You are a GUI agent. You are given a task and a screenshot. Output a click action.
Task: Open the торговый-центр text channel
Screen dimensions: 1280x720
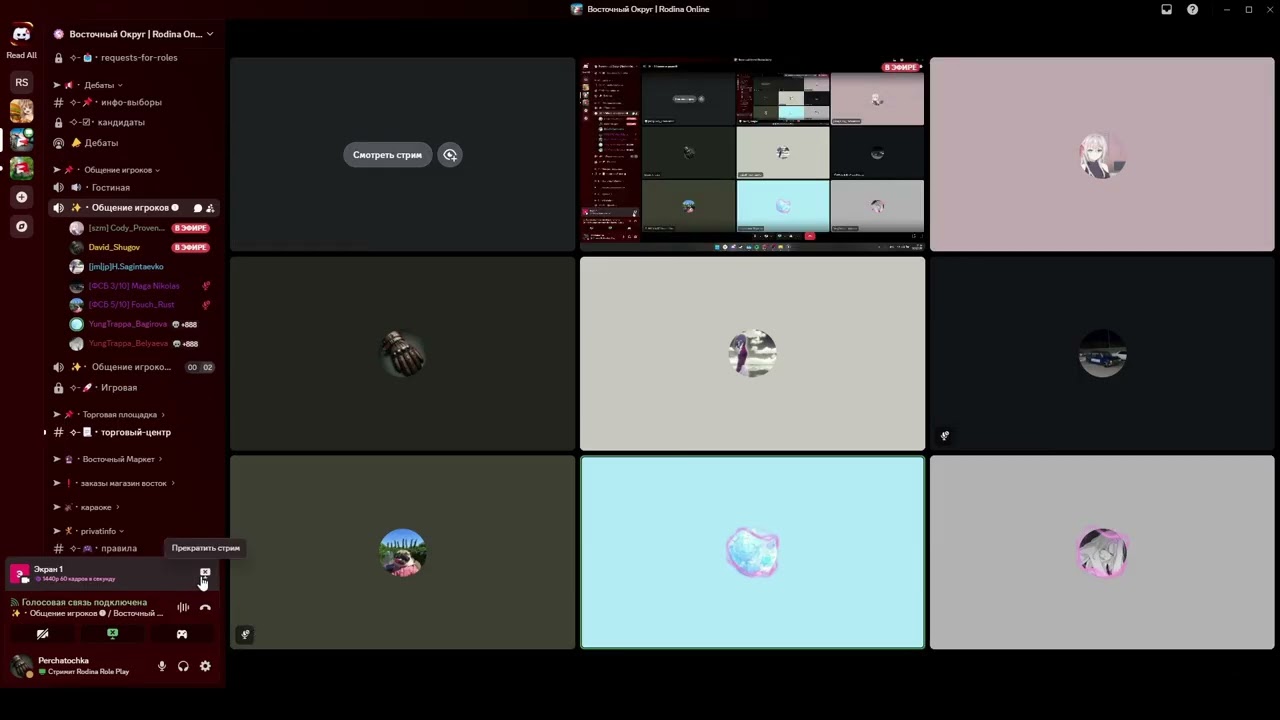tap(134, 432)
